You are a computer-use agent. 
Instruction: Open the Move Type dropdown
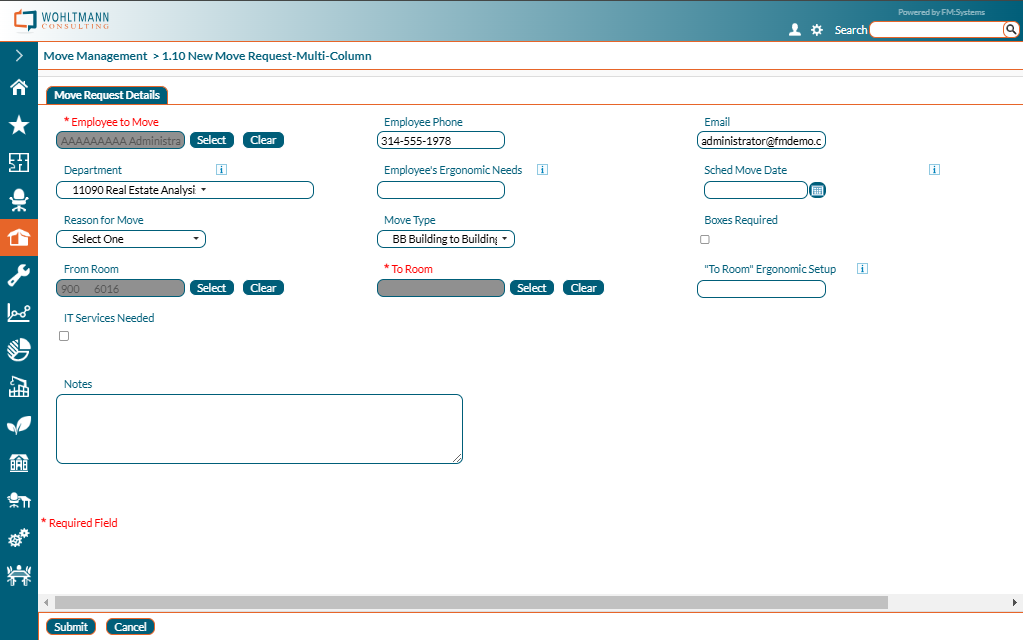446,239
